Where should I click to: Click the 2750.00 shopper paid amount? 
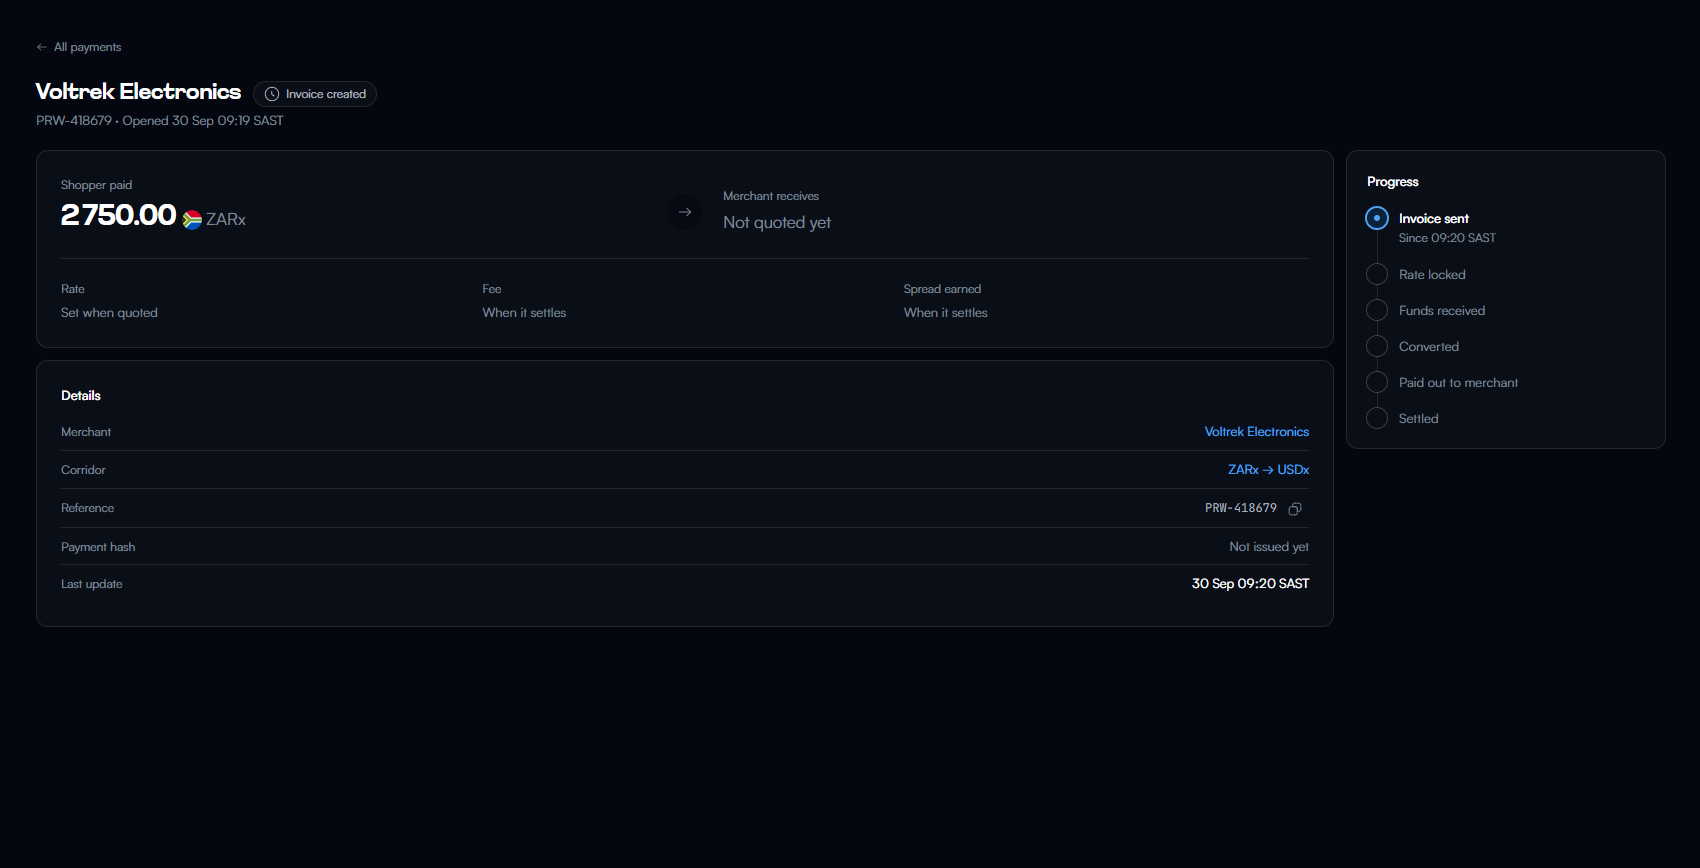(118, 215)
